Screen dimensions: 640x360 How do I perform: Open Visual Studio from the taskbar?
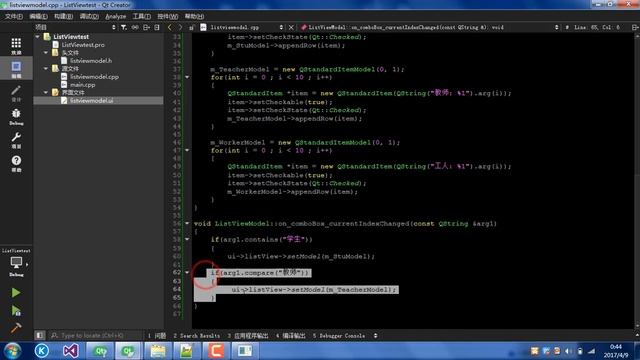click(71, 351)
